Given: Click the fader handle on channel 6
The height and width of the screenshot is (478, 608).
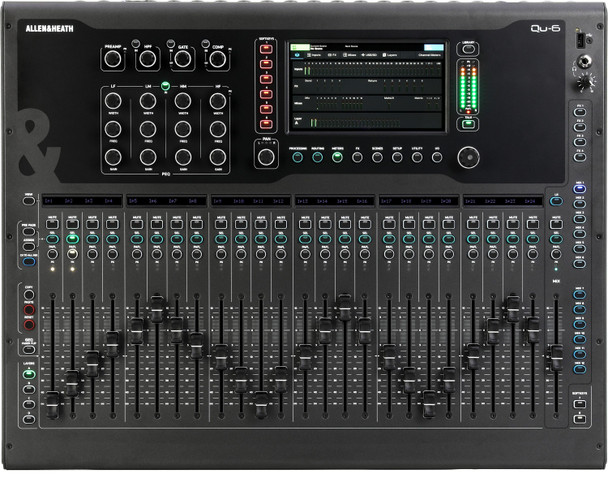Looking at the screenshot, I should [x=157, y=309].
